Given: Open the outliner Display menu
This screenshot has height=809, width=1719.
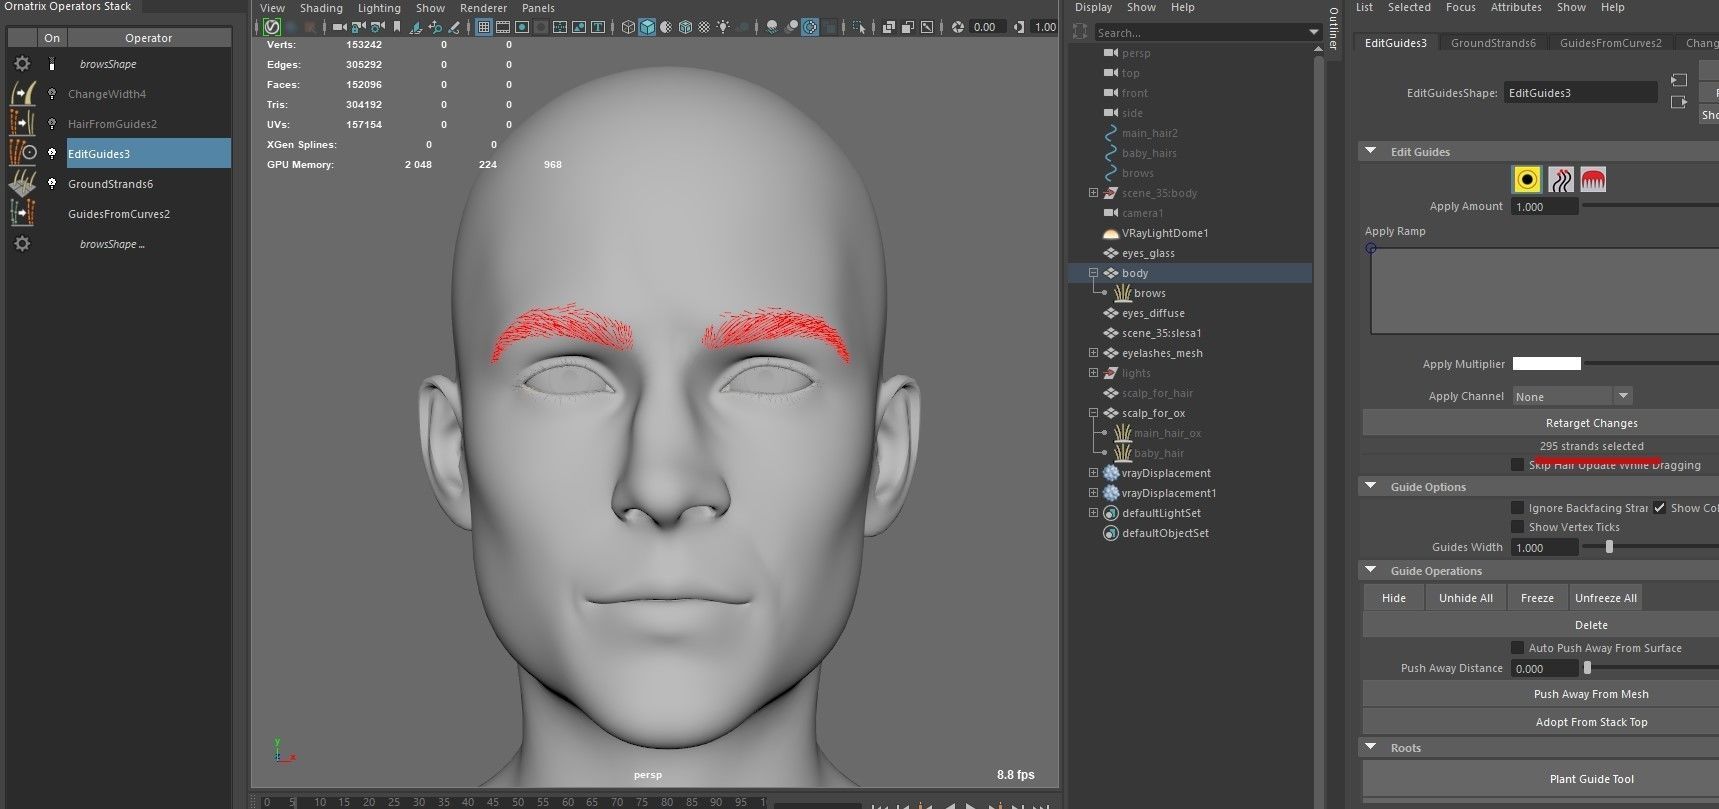Looking at the screenshot, I should [x=1093, y=7].
